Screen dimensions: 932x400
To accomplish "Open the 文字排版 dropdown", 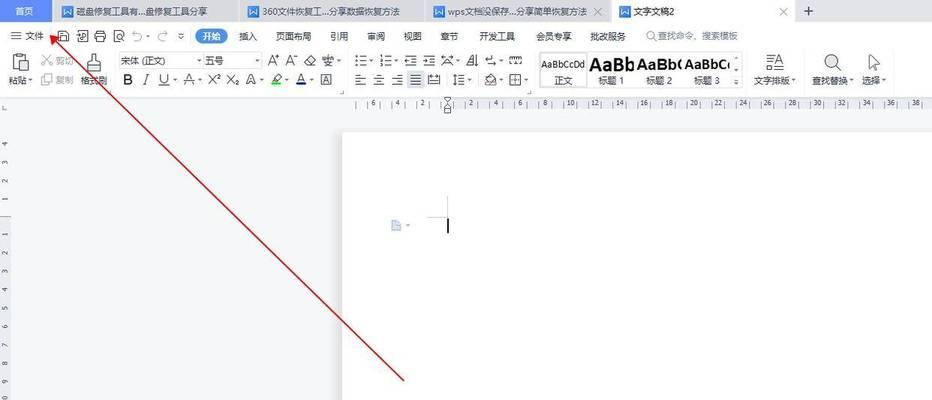I will [x=774, y=70].
